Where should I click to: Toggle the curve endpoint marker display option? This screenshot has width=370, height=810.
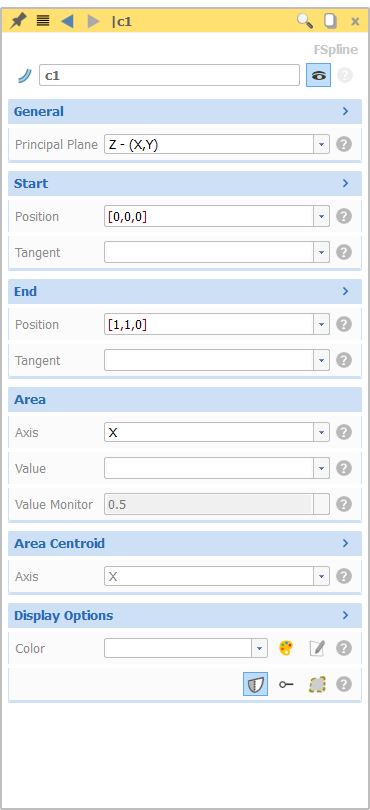point(286,684)
